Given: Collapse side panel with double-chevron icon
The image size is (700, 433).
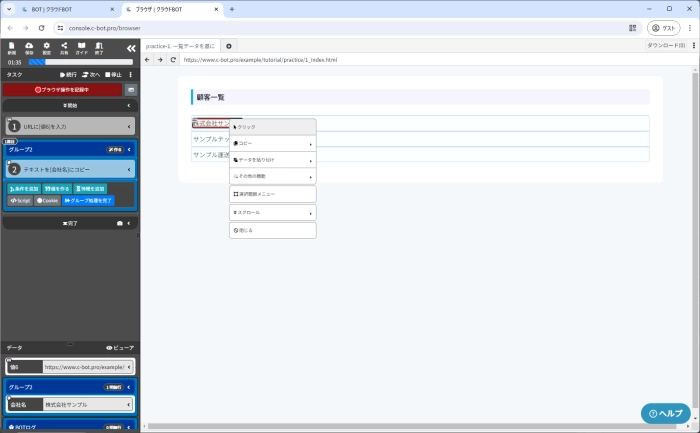Looking at the screenshot, I should coord(130,47).
